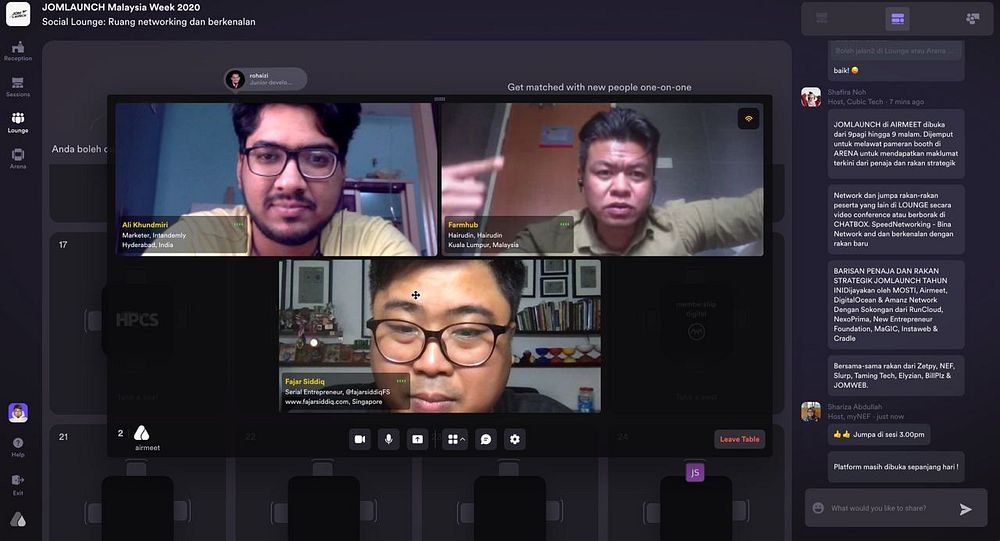1000x541 pixels.
Task: Switch to the first right panel tab
Action: (822, 19)
